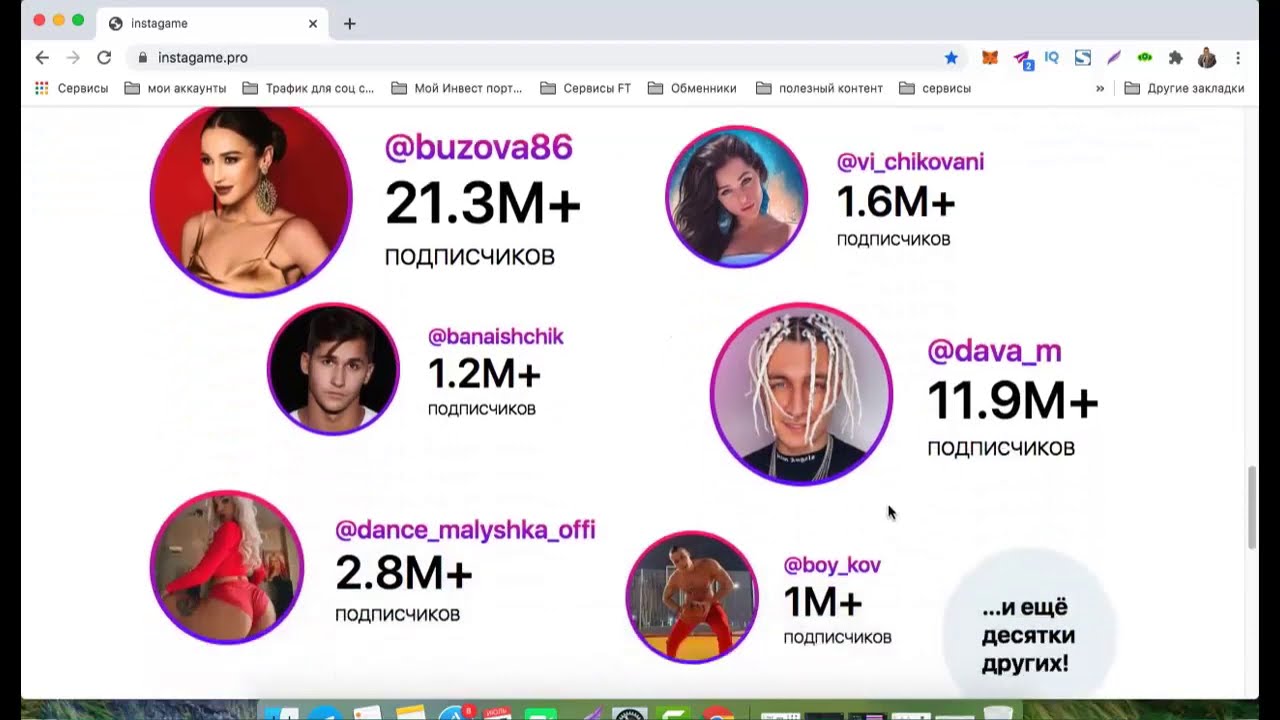Image resolution: width=1280 pixels, height=720 pixels.
Task: Click the @buzova86 username link
Action: 478,148
